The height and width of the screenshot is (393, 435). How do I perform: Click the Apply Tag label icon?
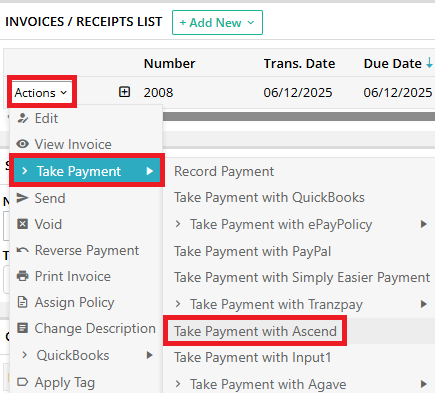(x=23, y=382)
